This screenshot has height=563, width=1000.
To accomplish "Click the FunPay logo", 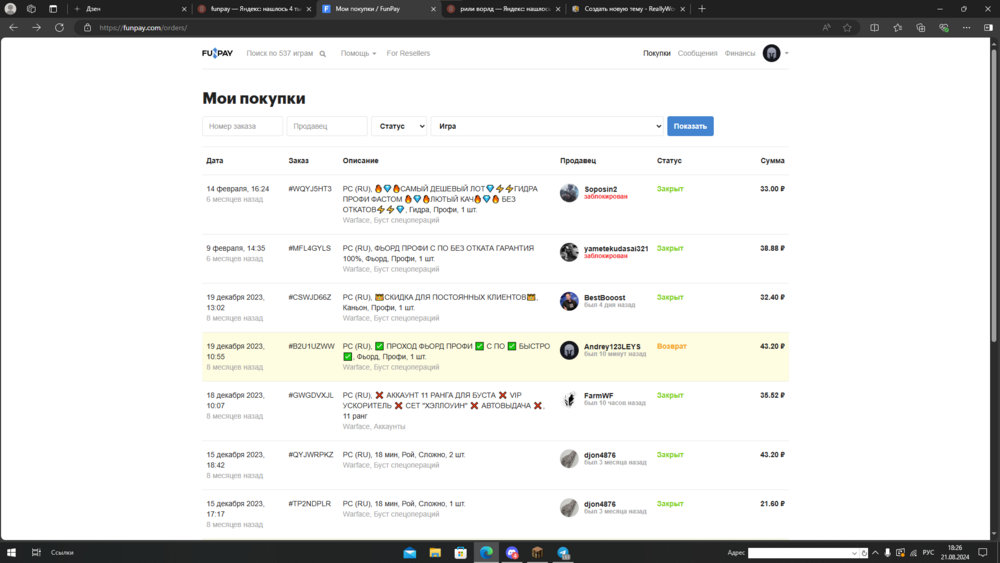I will click(217, 53).
